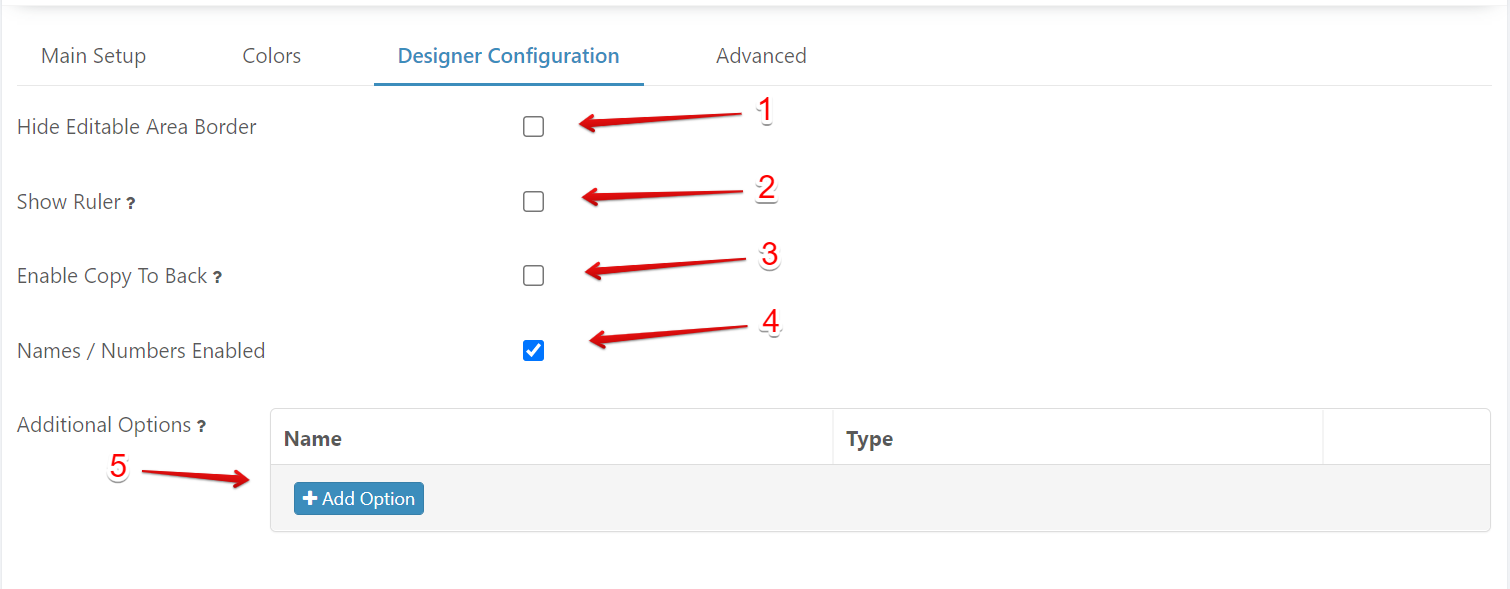Click the Additional Options help question mark
This screenshot has width=1510, height=589.
201,427
